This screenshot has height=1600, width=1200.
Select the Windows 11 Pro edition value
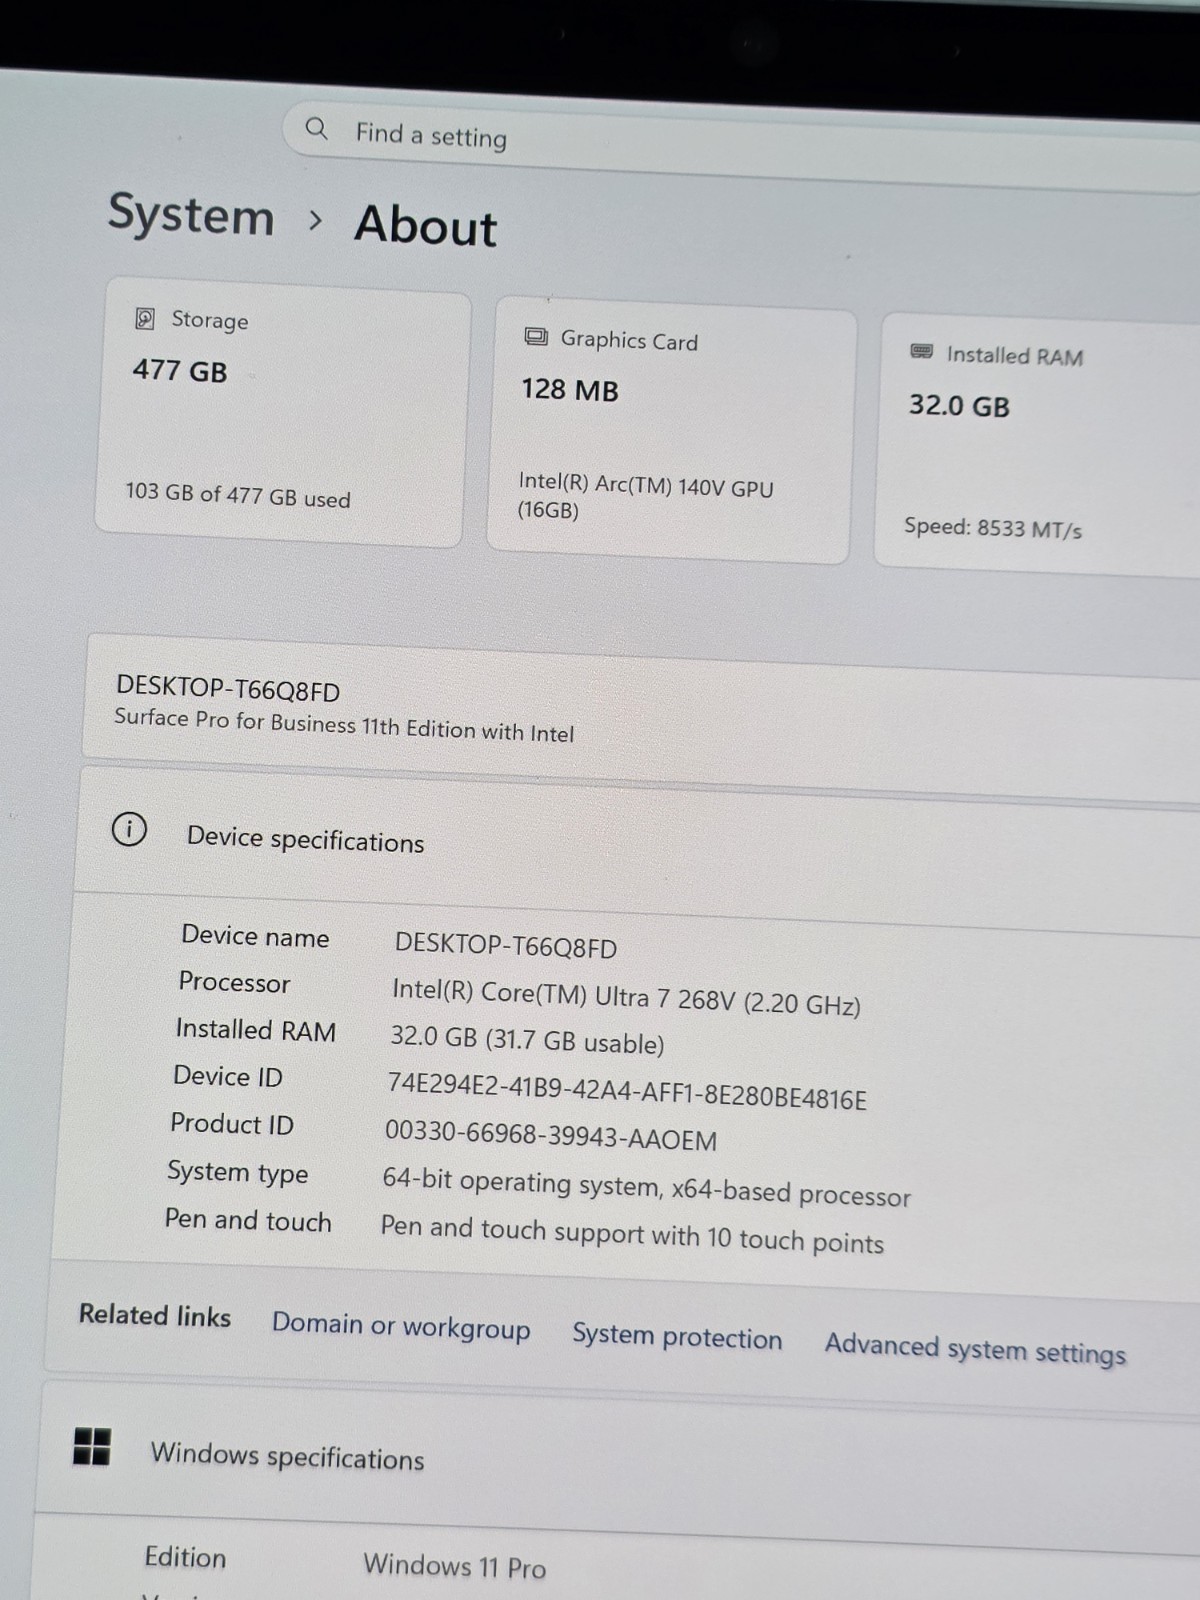tap(454, 1565)
